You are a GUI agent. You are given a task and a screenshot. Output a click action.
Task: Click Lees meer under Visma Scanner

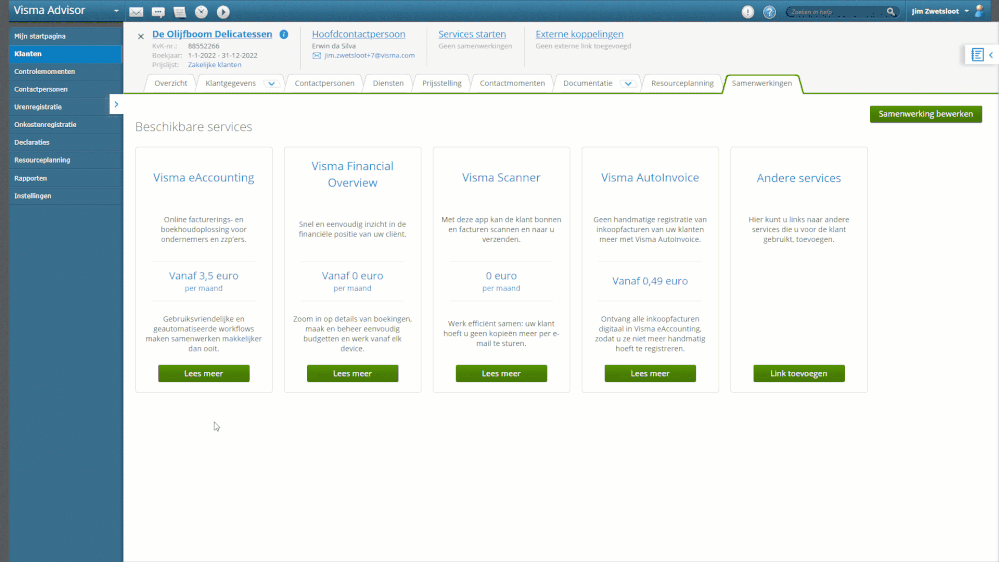[501, 373]
